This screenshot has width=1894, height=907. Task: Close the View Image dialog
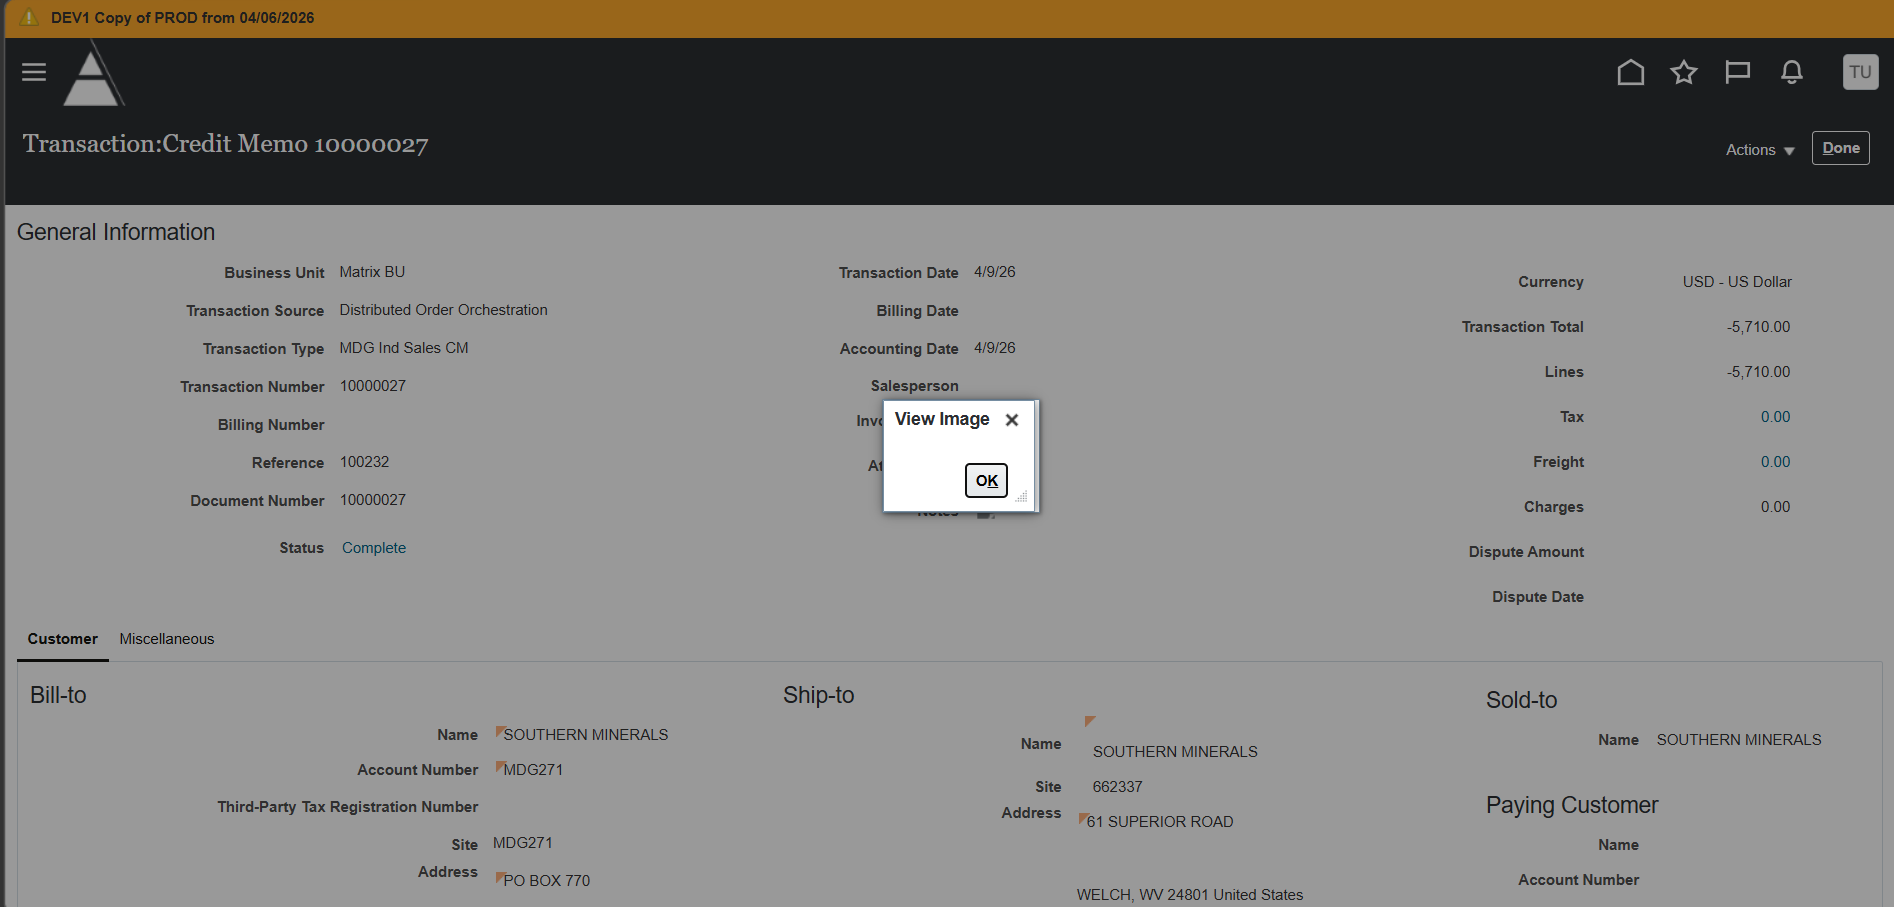click(x=1011, y=420)
